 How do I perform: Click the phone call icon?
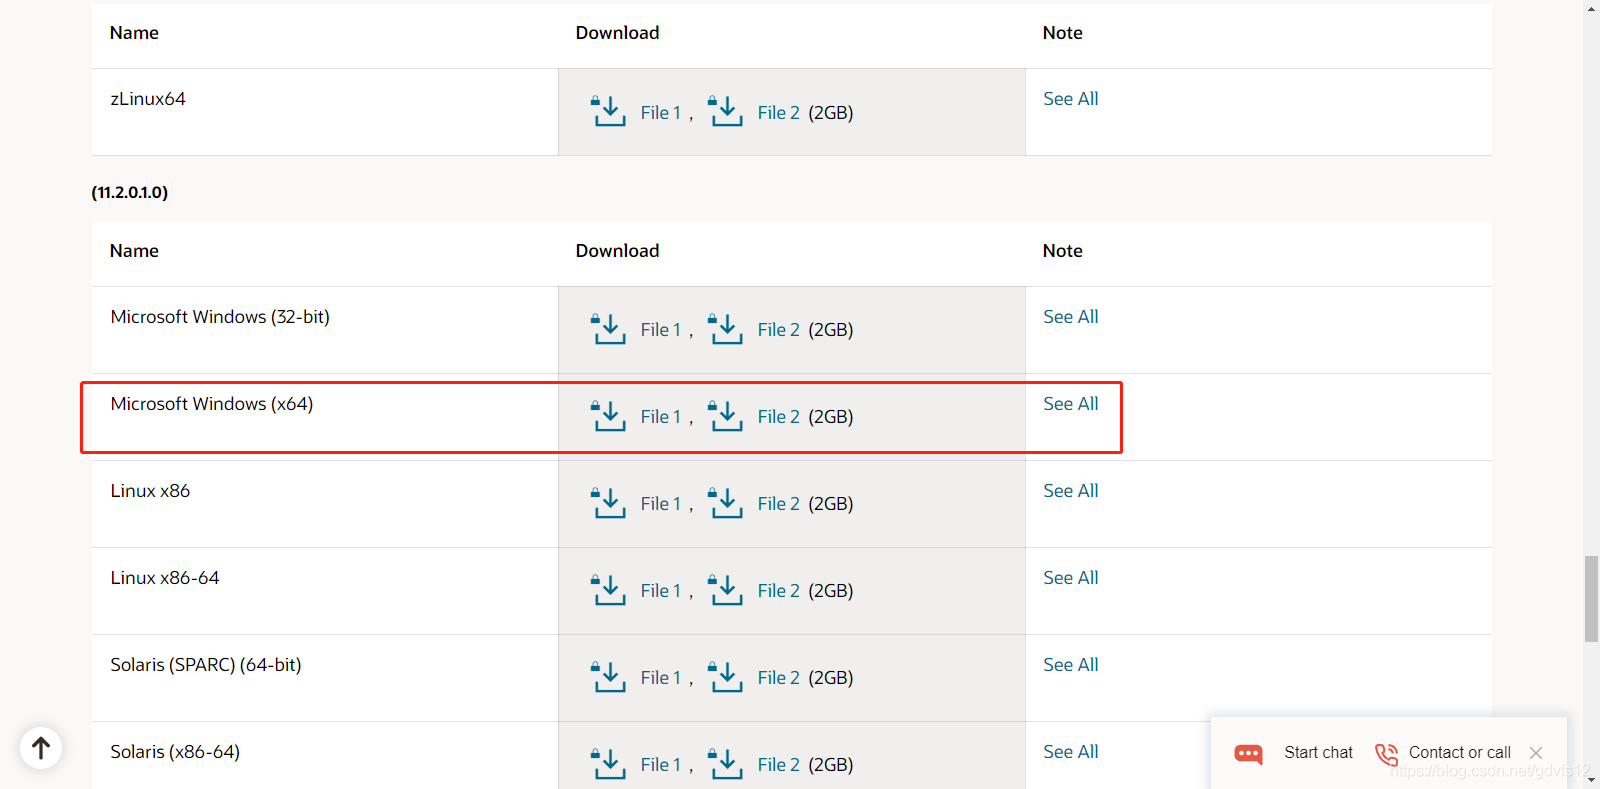1386,754
